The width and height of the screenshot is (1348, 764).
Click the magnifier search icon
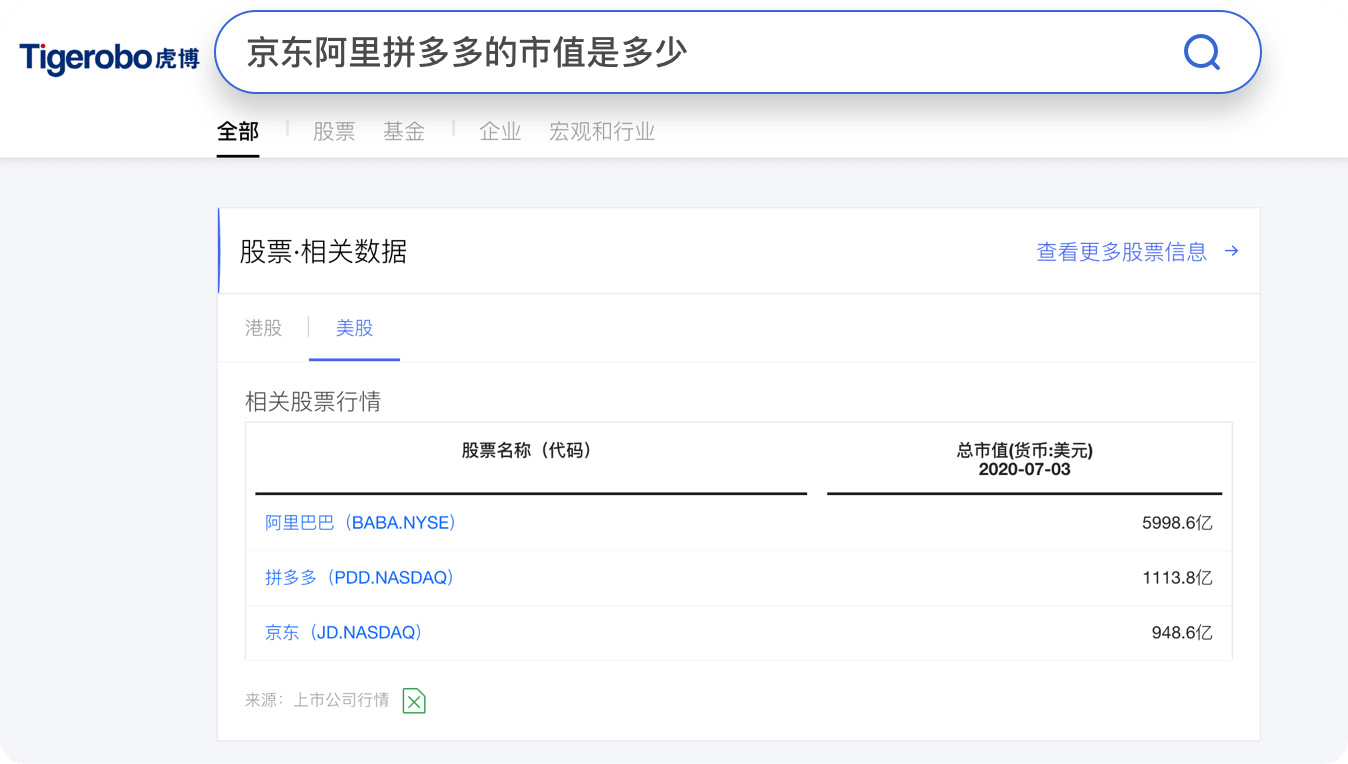pos(1201,52)
